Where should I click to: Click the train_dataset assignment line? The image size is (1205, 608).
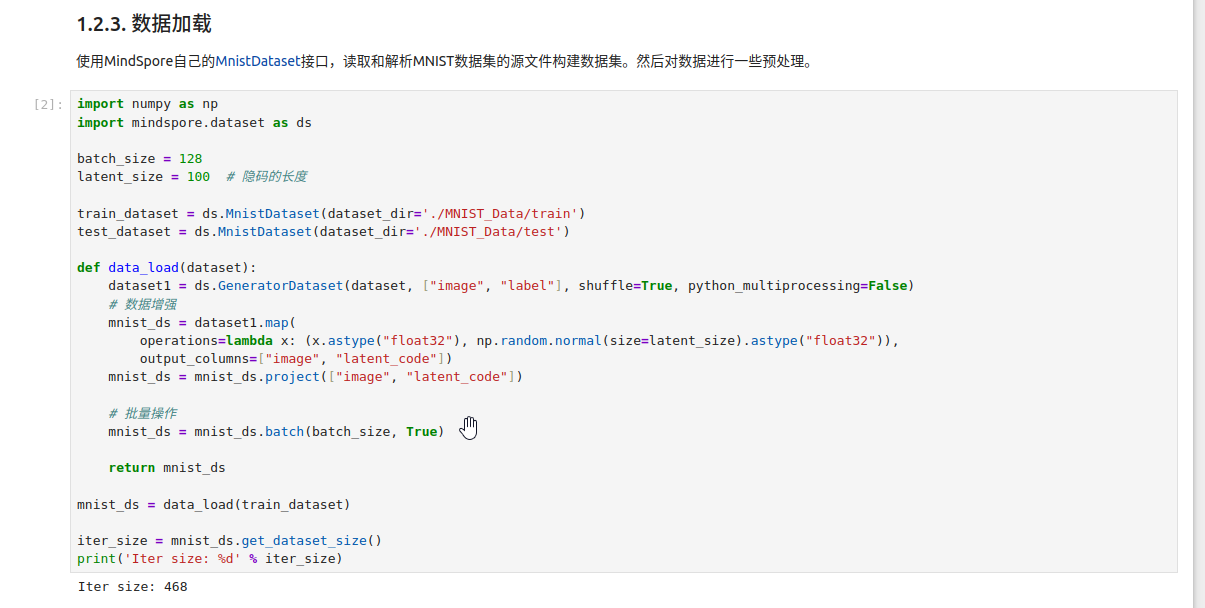pos(330,213)
